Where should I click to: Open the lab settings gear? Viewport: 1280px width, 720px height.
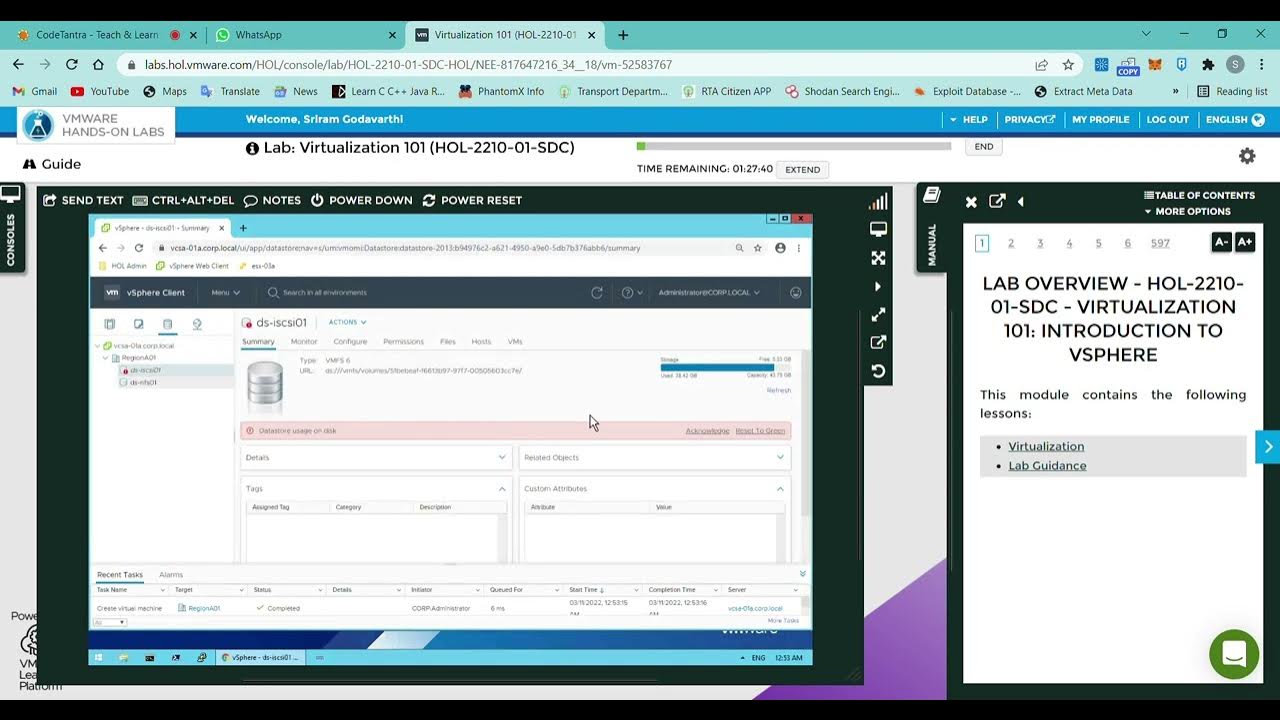(1247, 156)
